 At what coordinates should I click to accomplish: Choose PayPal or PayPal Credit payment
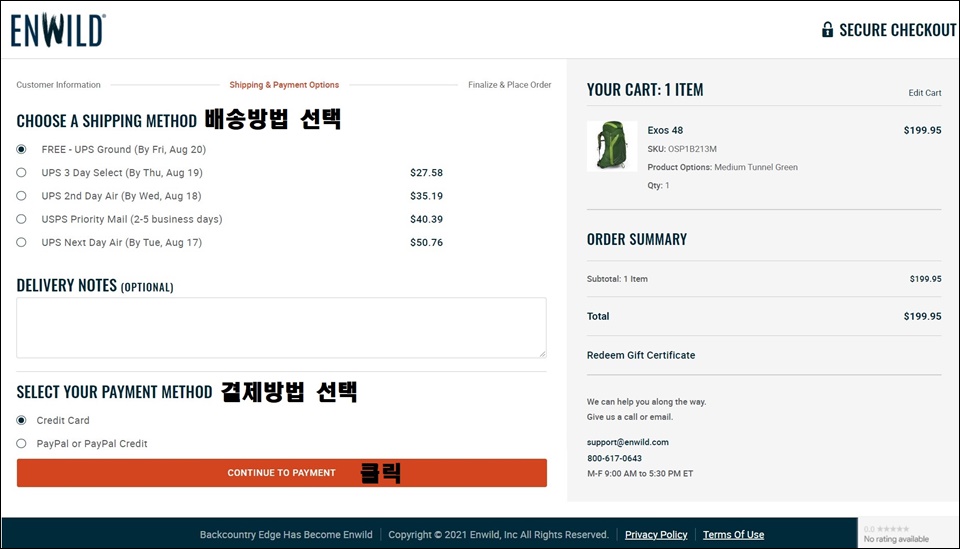[x=21, y=444]
